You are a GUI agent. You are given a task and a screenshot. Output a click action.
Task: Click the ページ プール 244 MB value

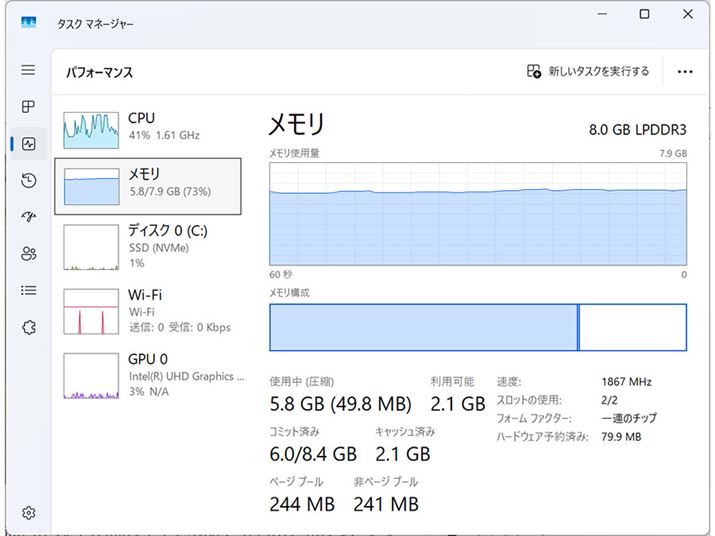[x=302, y=505]
